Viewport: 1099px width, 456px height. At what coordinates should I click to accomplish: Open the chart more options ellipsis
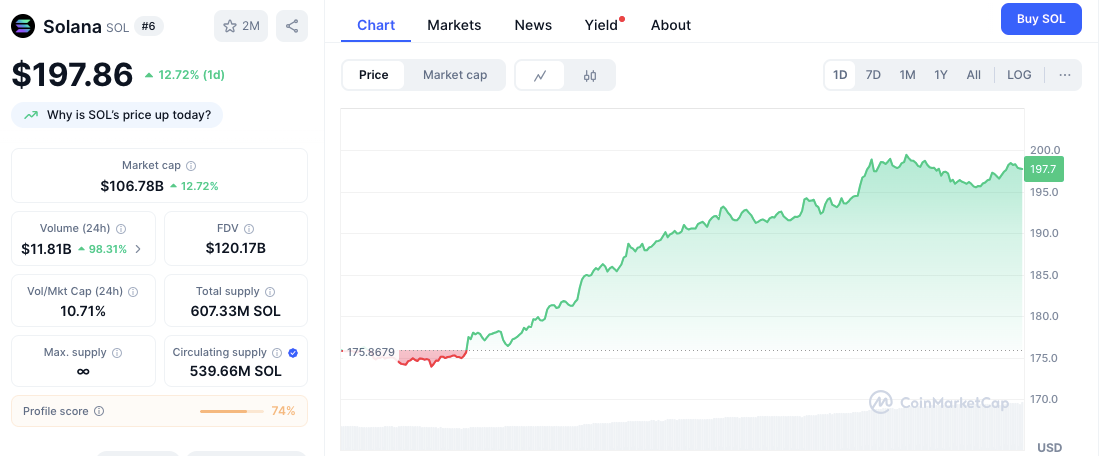tap(1065, 75)
